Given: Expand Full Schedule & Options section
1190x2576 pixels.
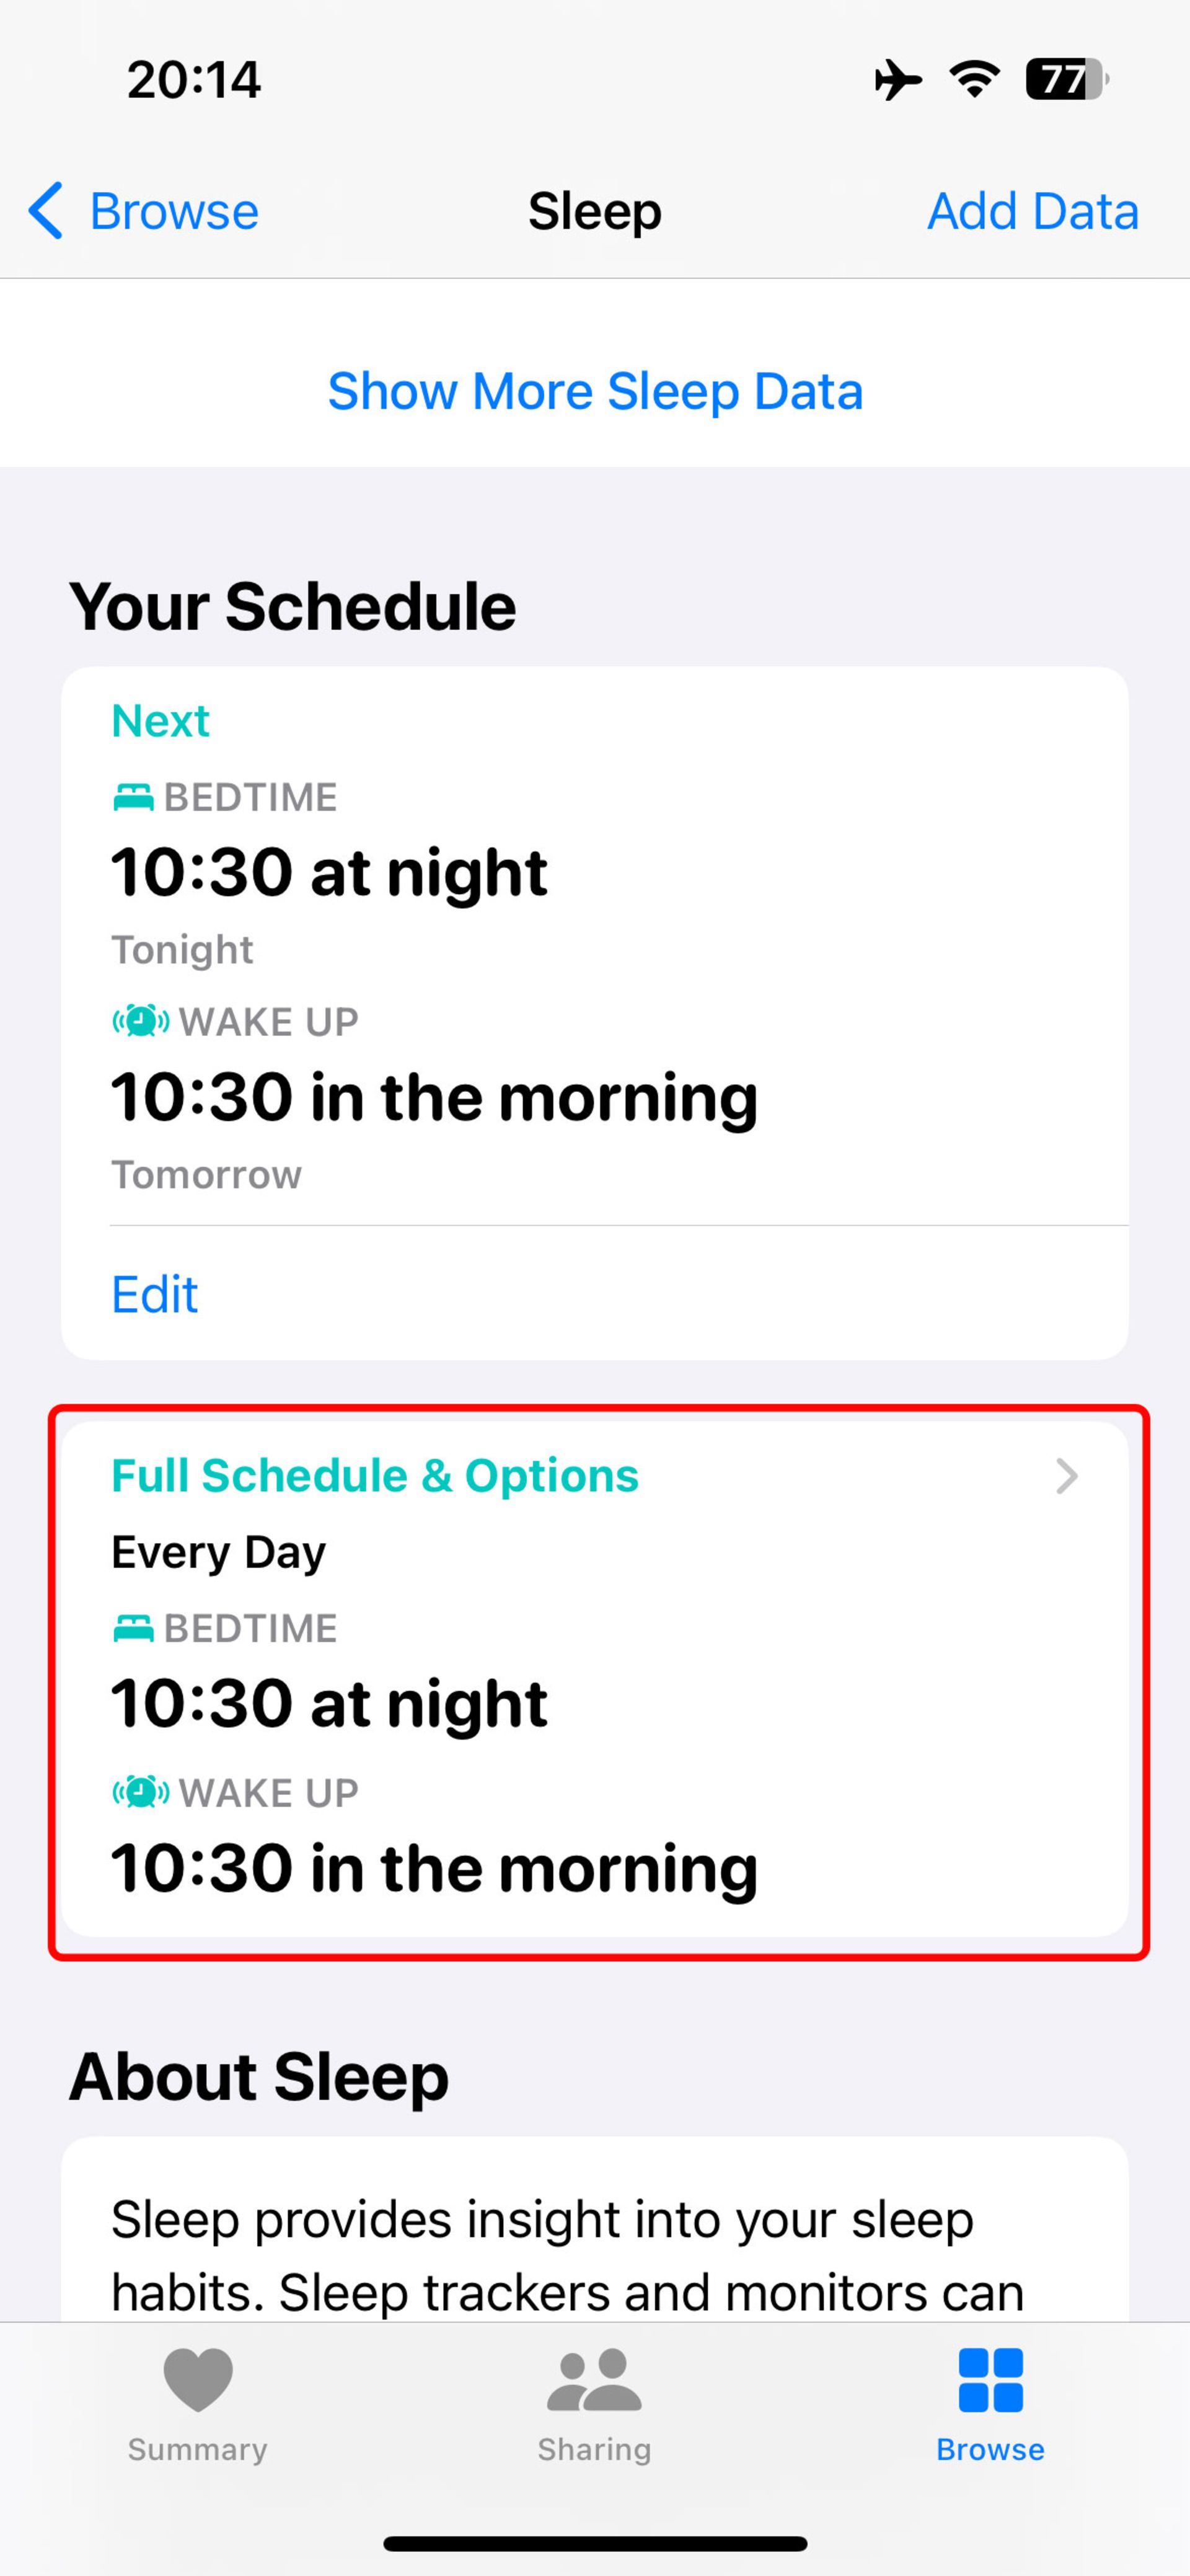Looking at the screenshot, I should pos(596,1474).
